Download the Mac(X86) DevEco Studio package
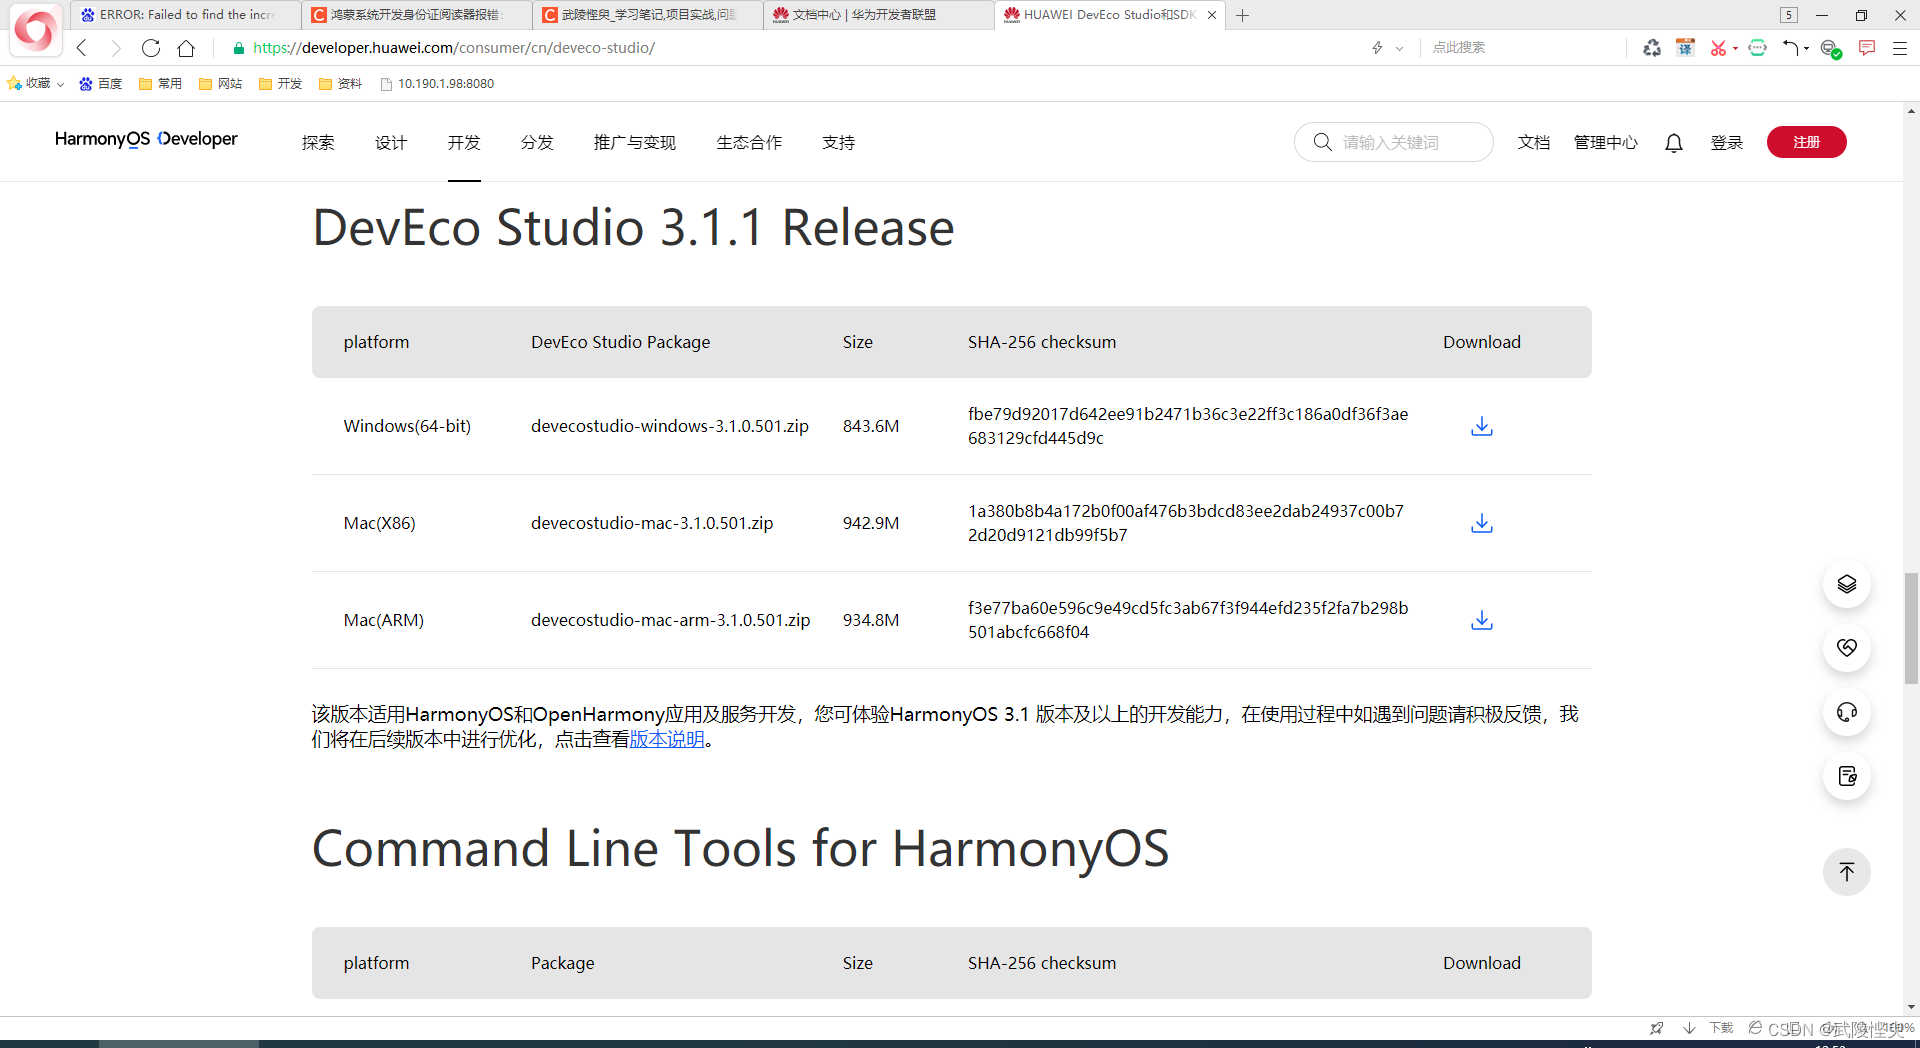 (x=1482, y=523)
